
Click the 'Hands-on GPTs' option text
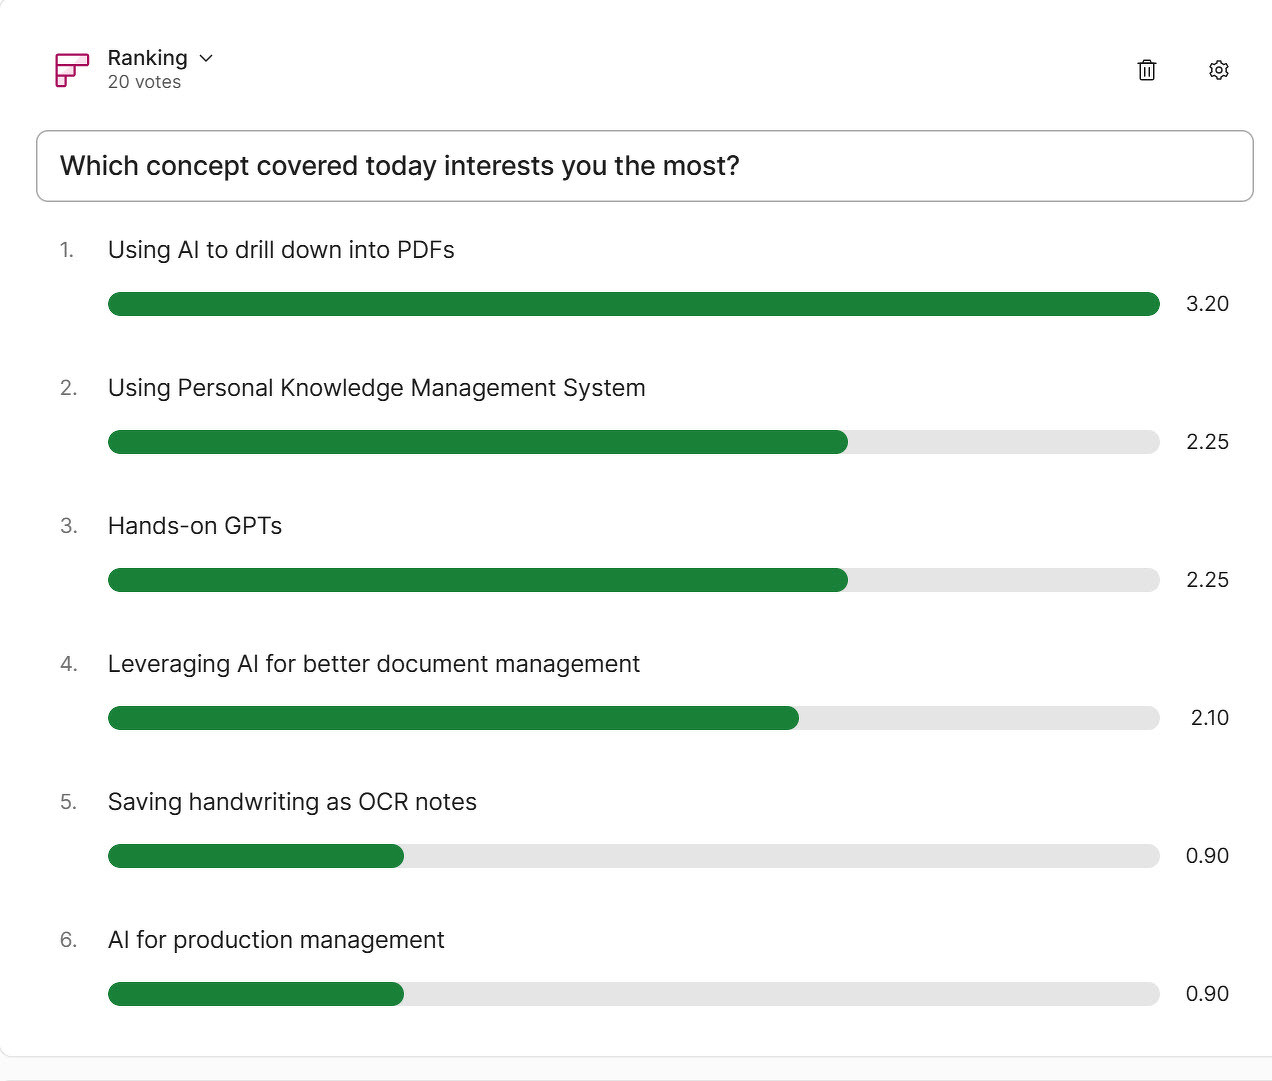(x=195, y=526)
